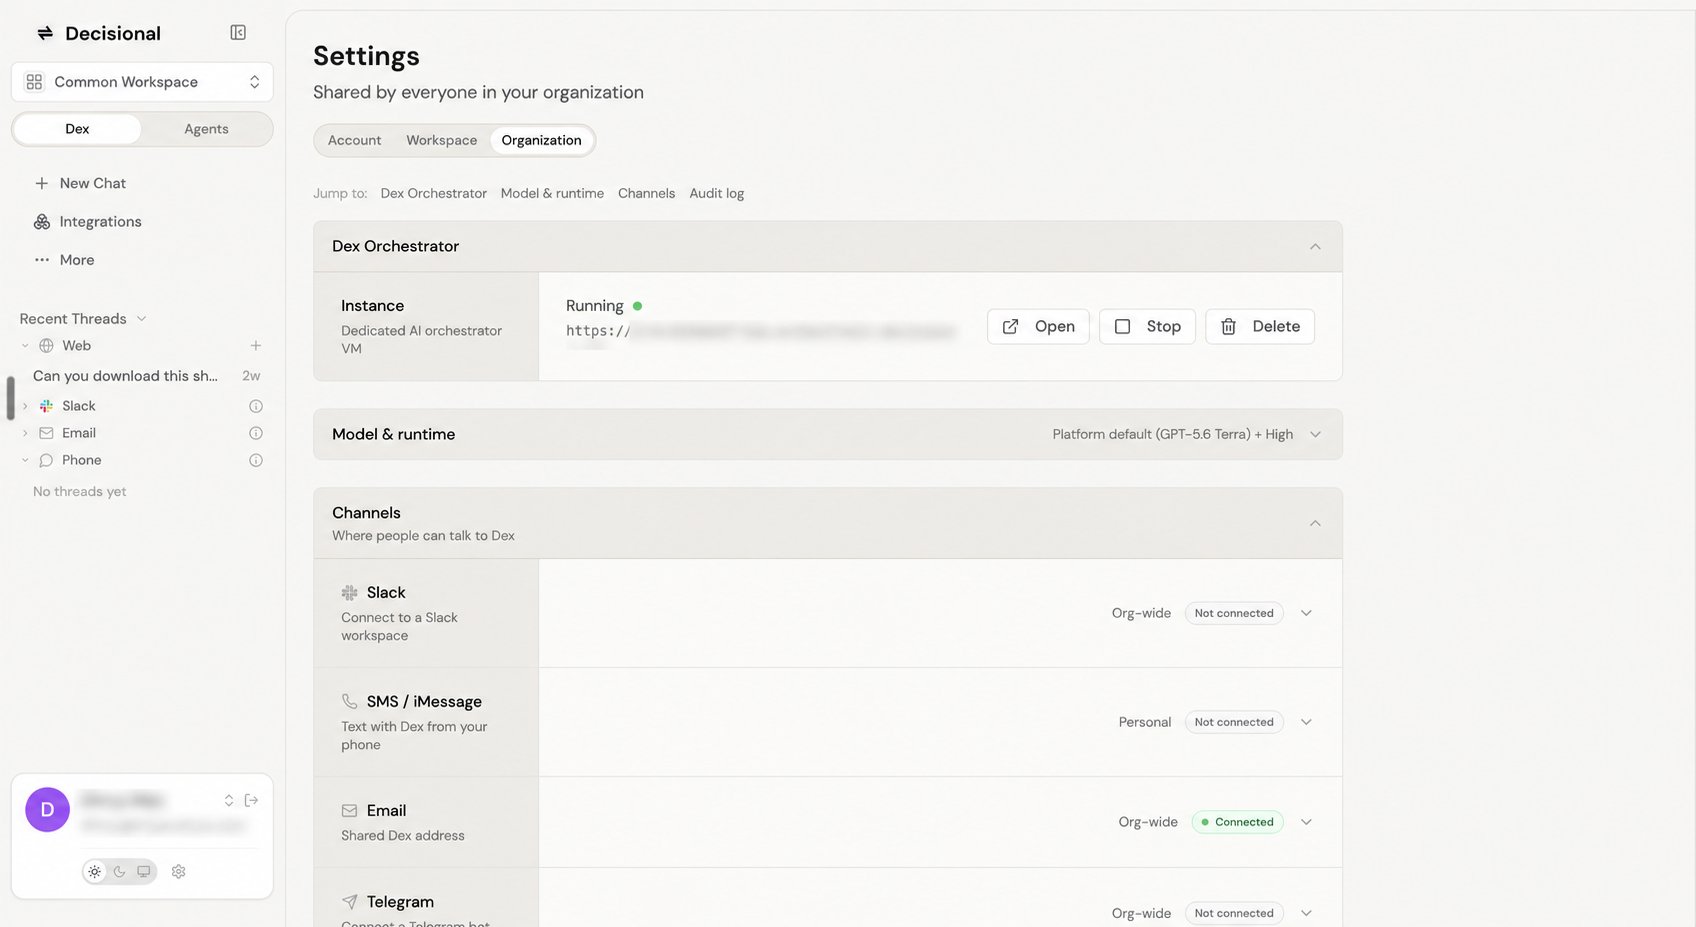Viewport: 1696px width, 927px height.
Task: Click the blurred instance URL
Action: click(x=760, y=333)
